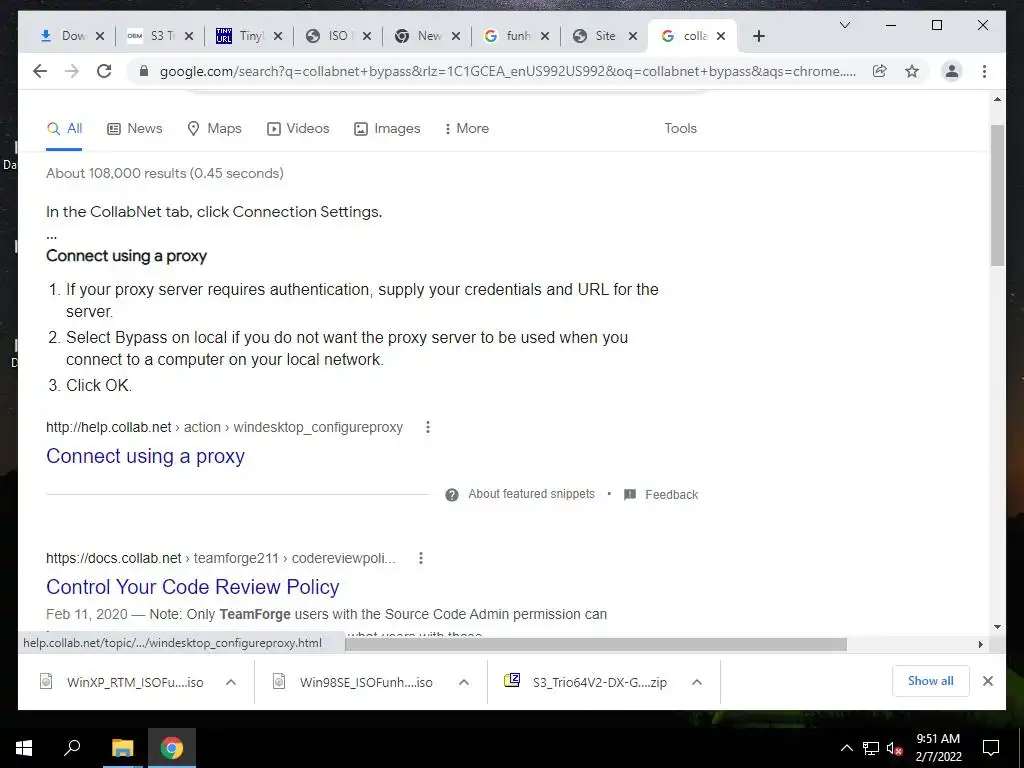This screenshot has width=1024, height=768.
Task: Open Control Your Code Review Policy link
Action: pos(193,586)
